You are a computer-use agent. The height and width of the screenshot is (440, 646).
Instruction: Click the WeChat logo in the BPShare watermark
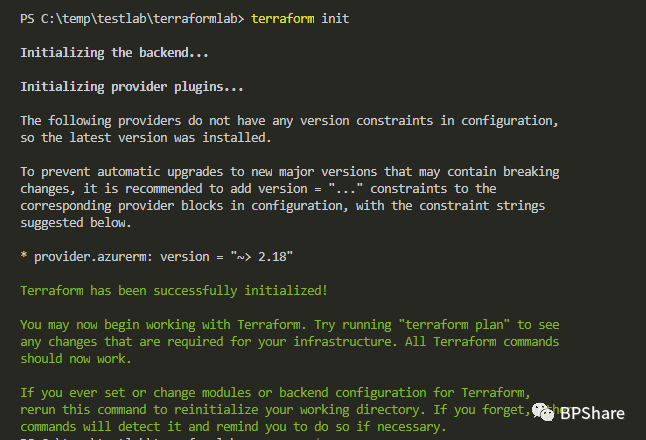pos(543,412)
